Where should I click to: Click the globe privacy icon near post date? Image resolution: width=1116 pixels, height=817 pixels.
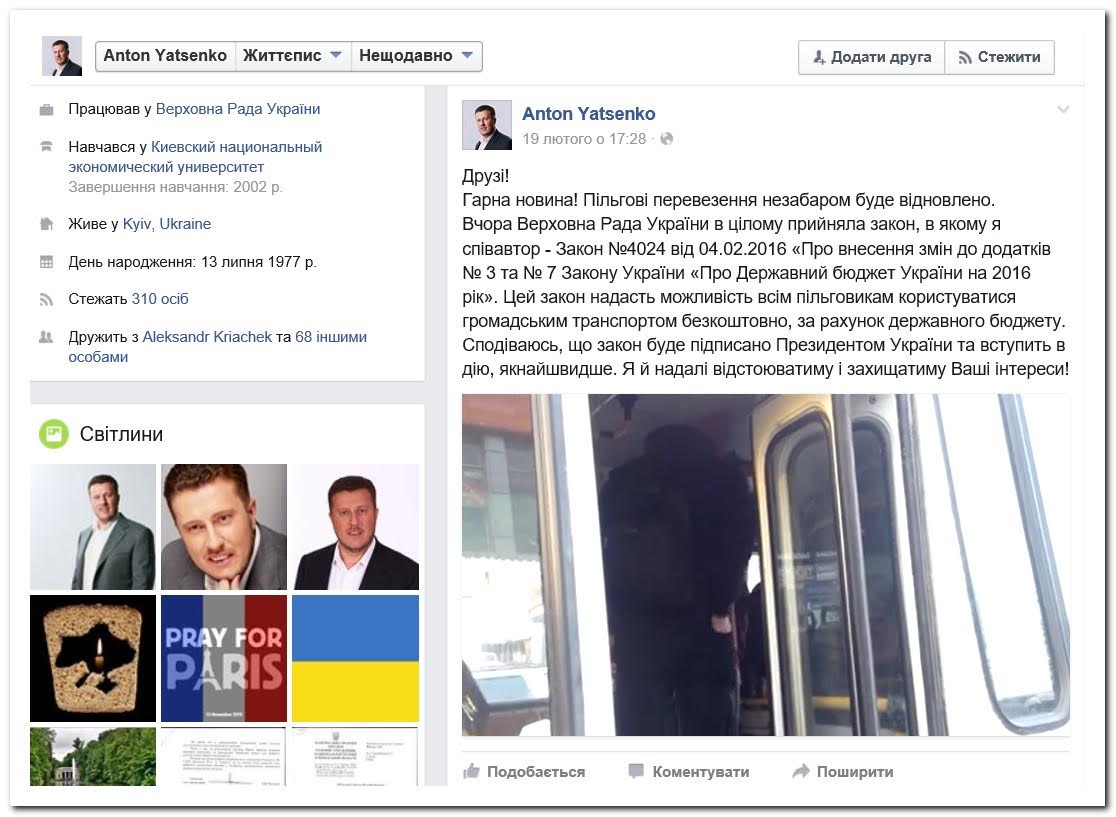coord(666,139)
